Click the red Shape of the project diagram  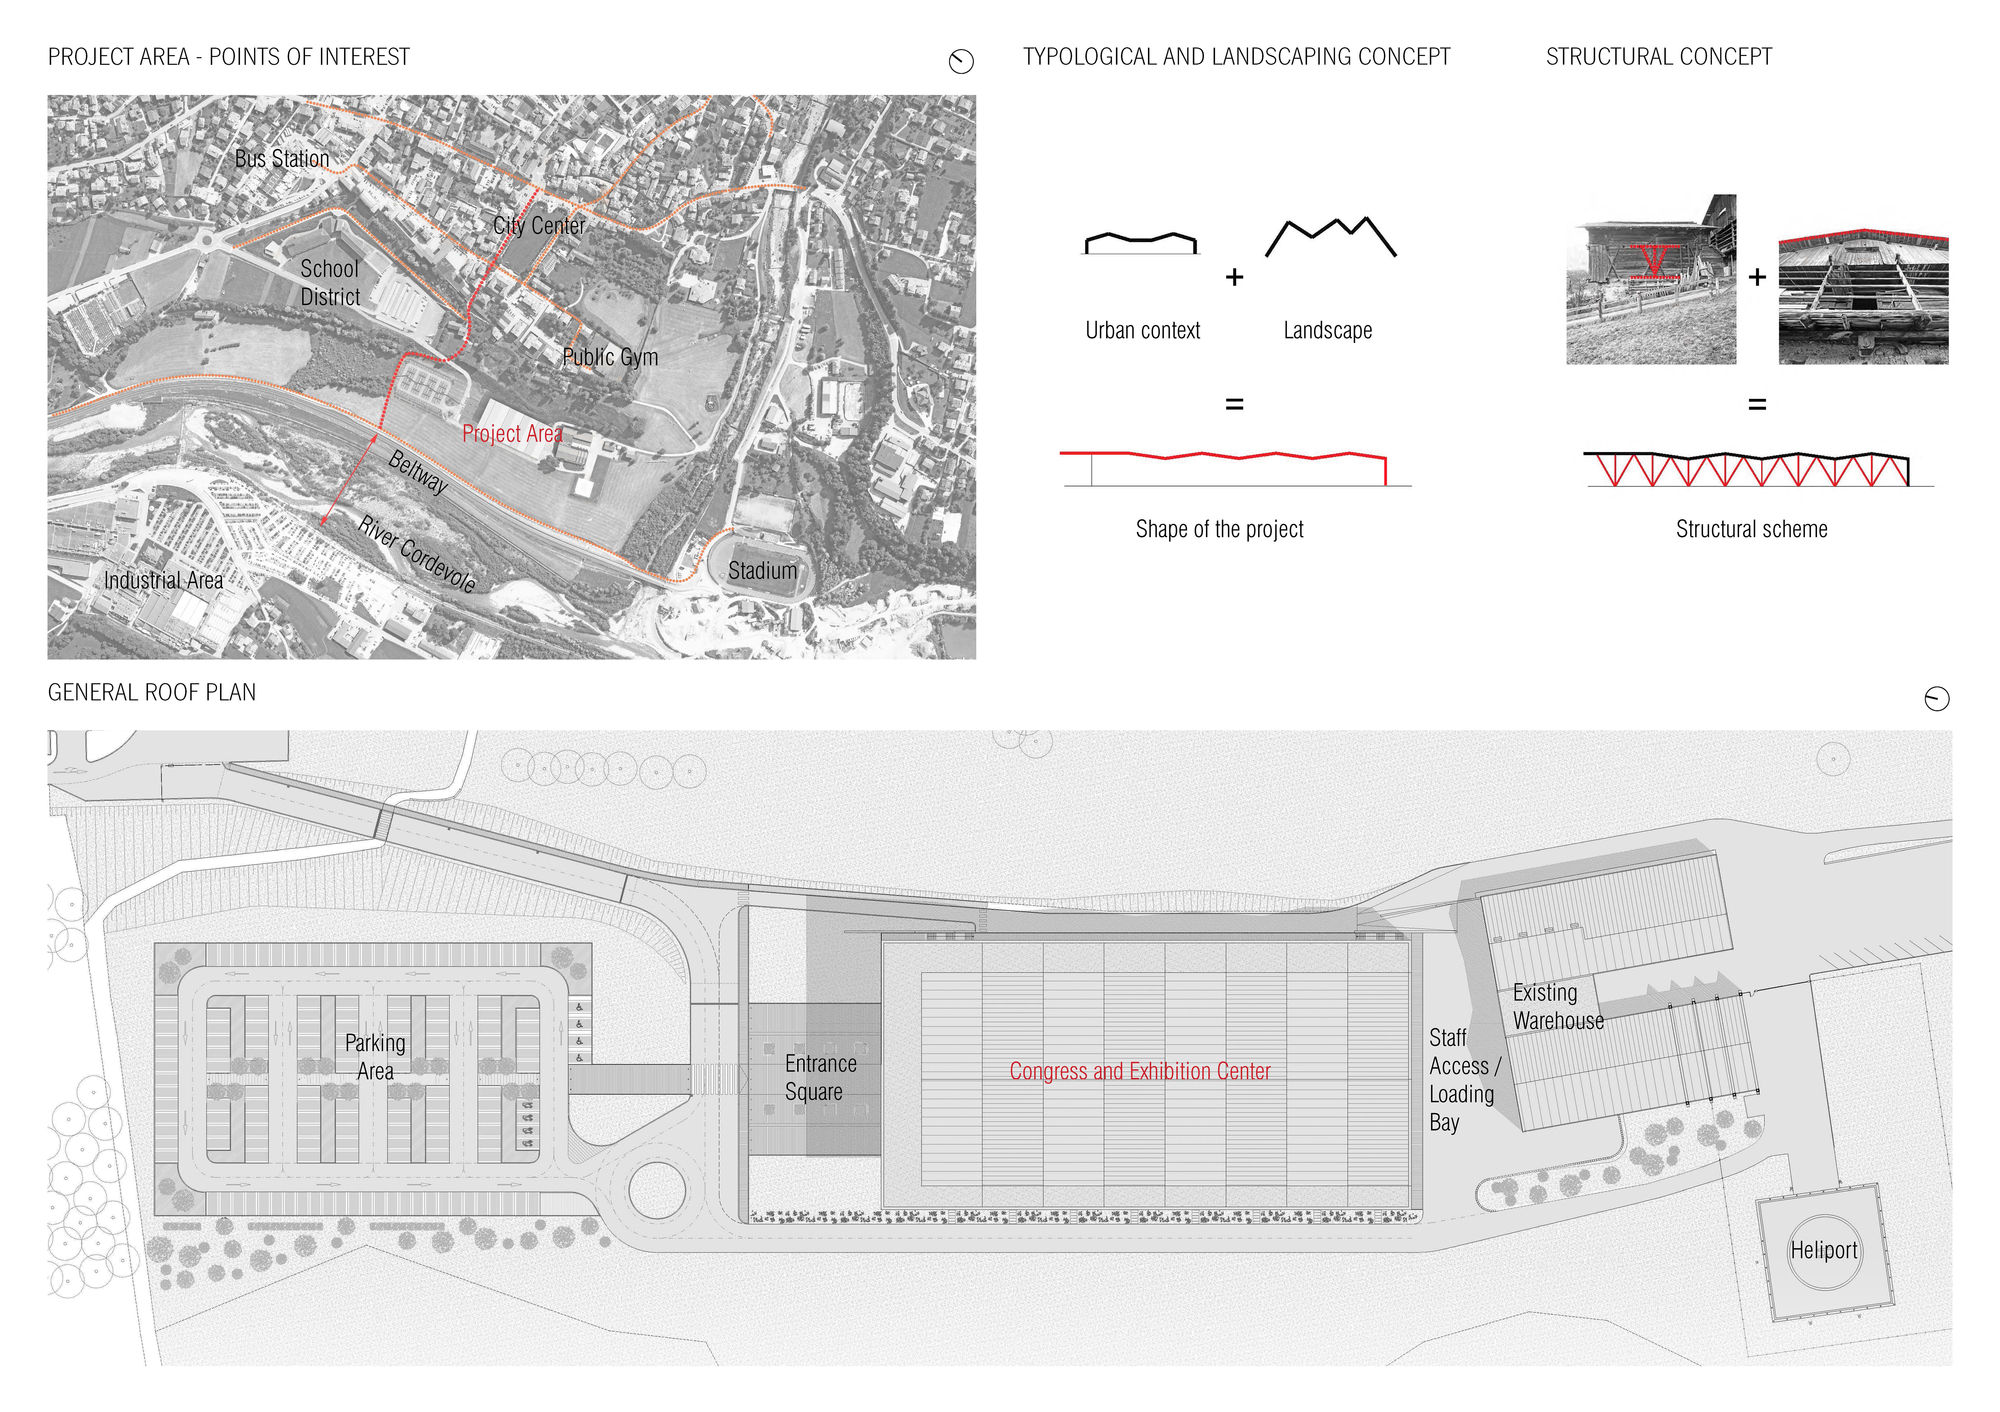point(1225,458)
